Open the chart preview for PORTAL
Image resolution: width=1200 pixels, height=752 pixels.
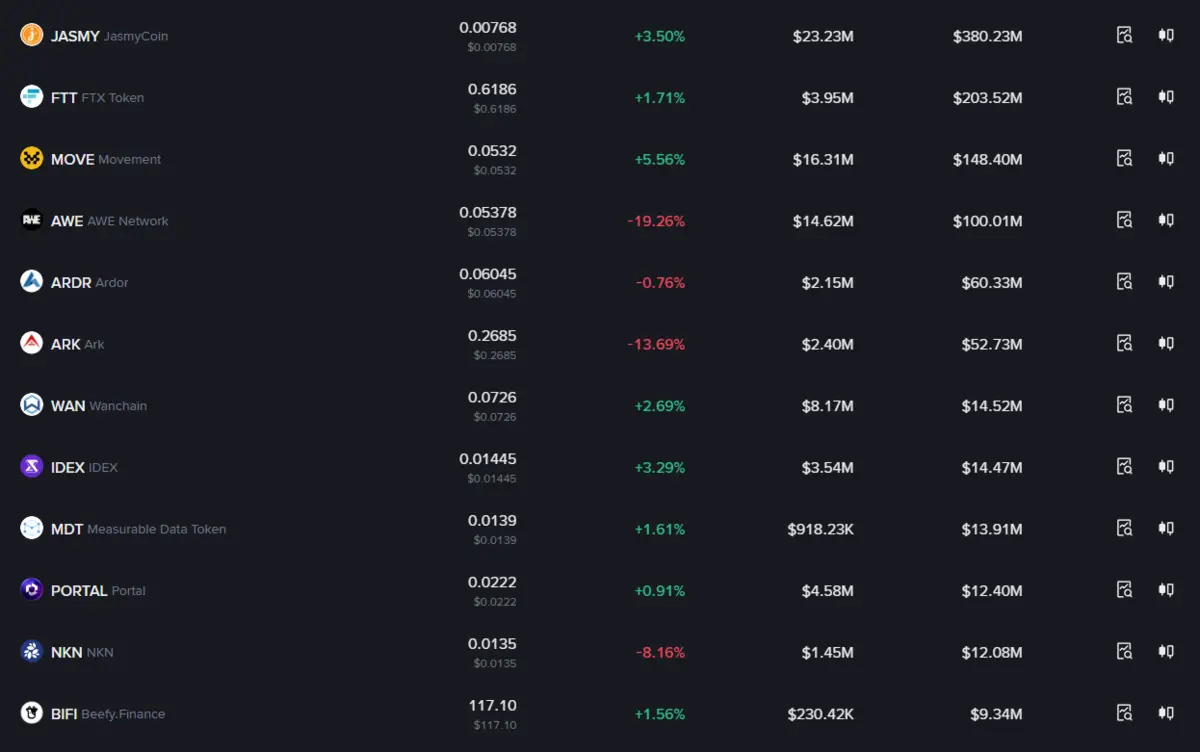[1124, 590]
